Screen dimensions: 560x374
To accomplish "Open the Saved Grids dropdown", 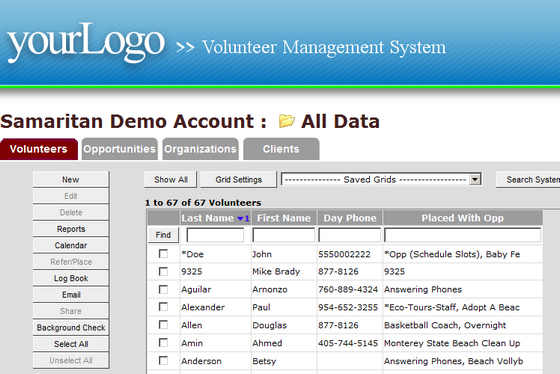I will click(x=381, y=179).
